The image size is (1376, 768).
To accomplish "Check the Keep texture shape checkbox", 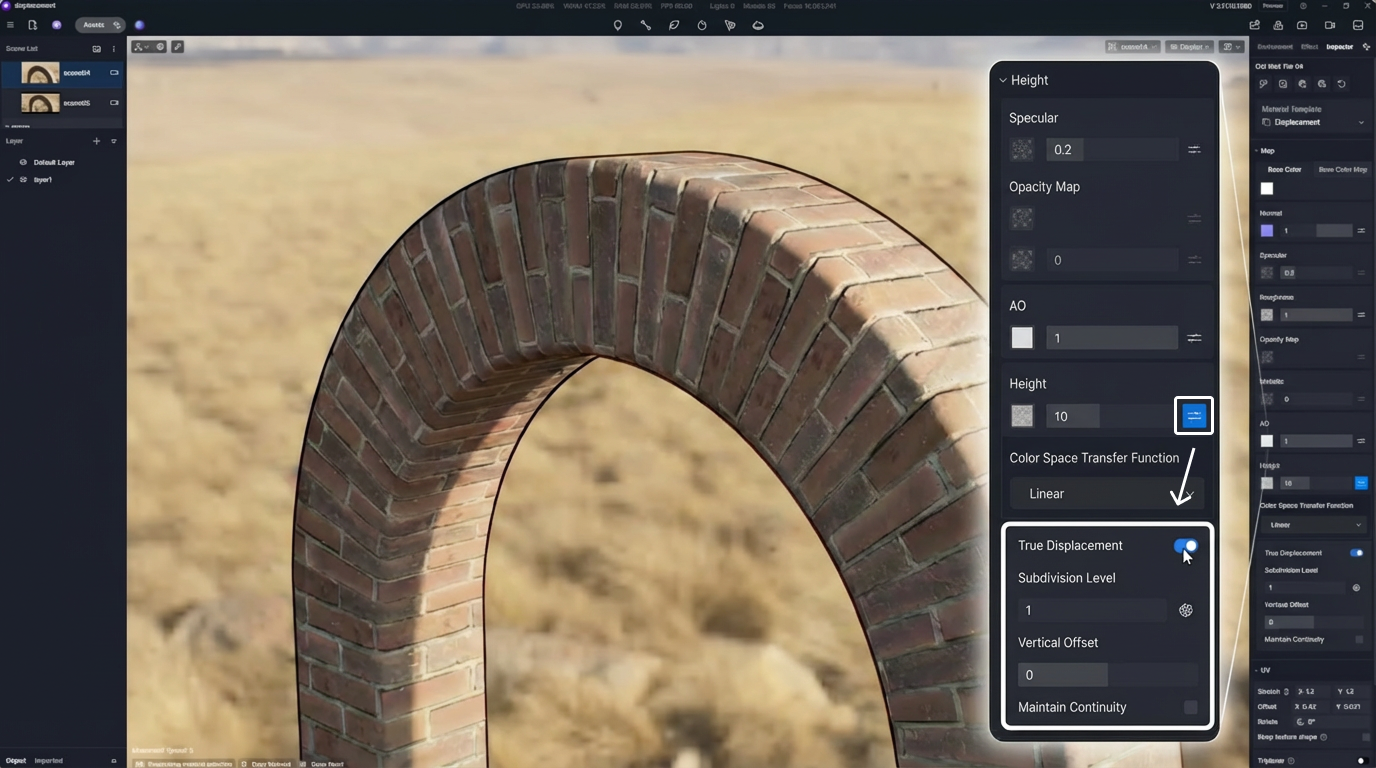I will tap(1365, 737).
